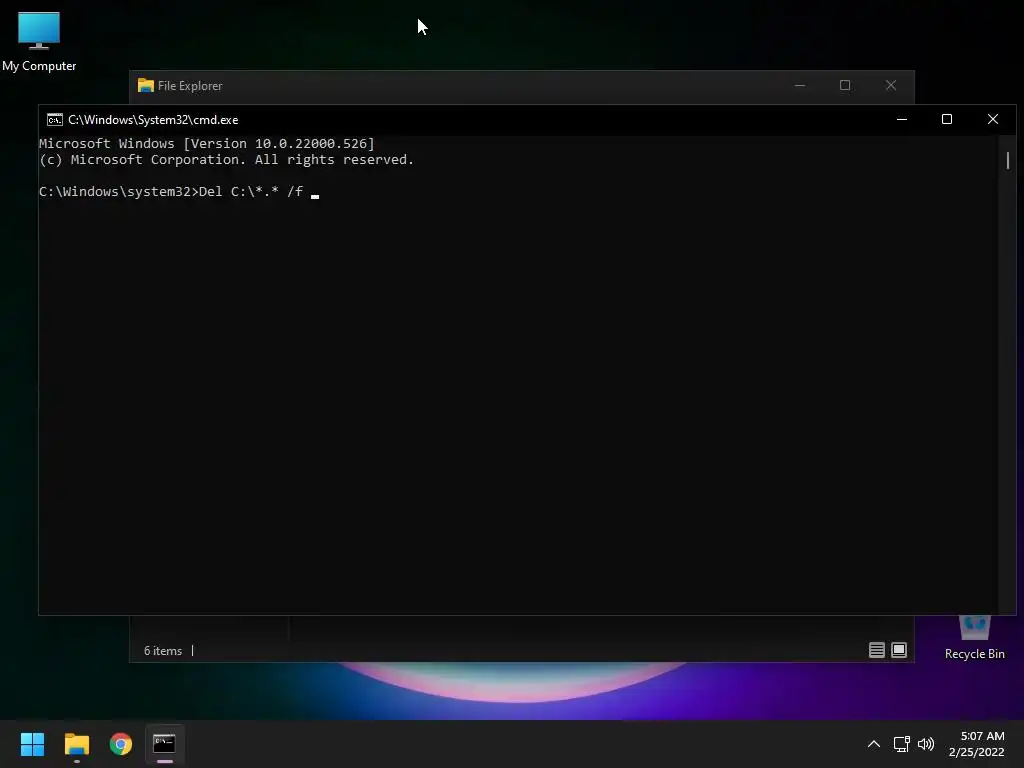Close the cmd.exe window
This screenshot has height=768, width=1024.
(x=993, y=120)
